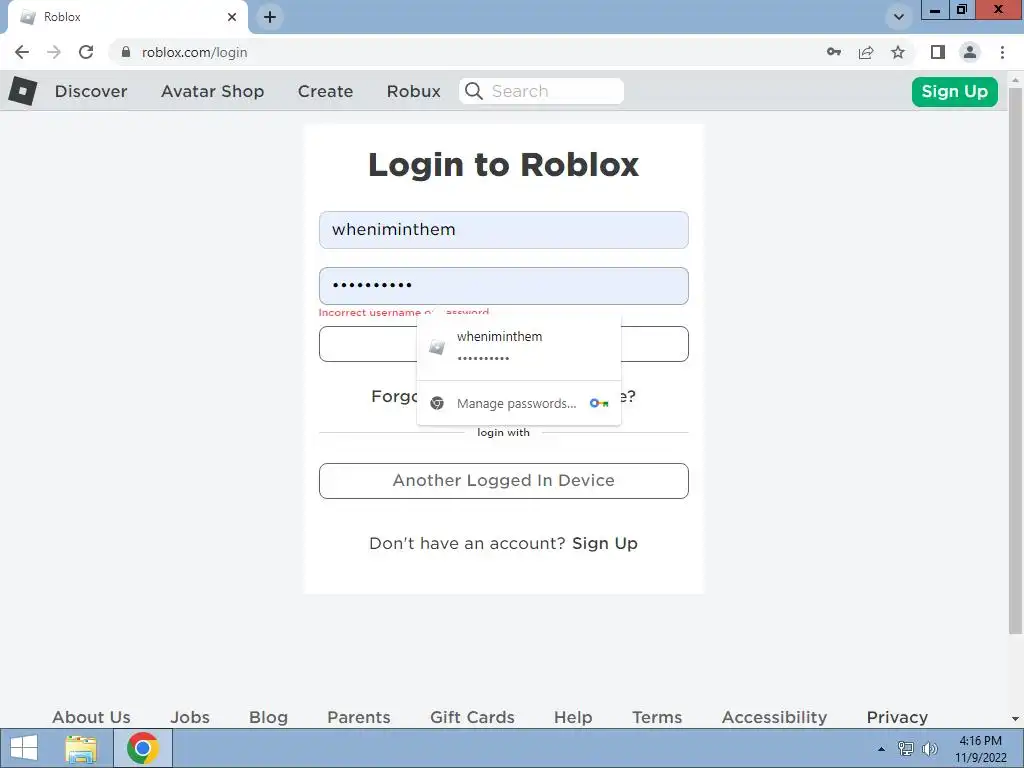Open the password key icon in address bar
The width and height of the screenshot is (1024, 768).
click(834, 52)
